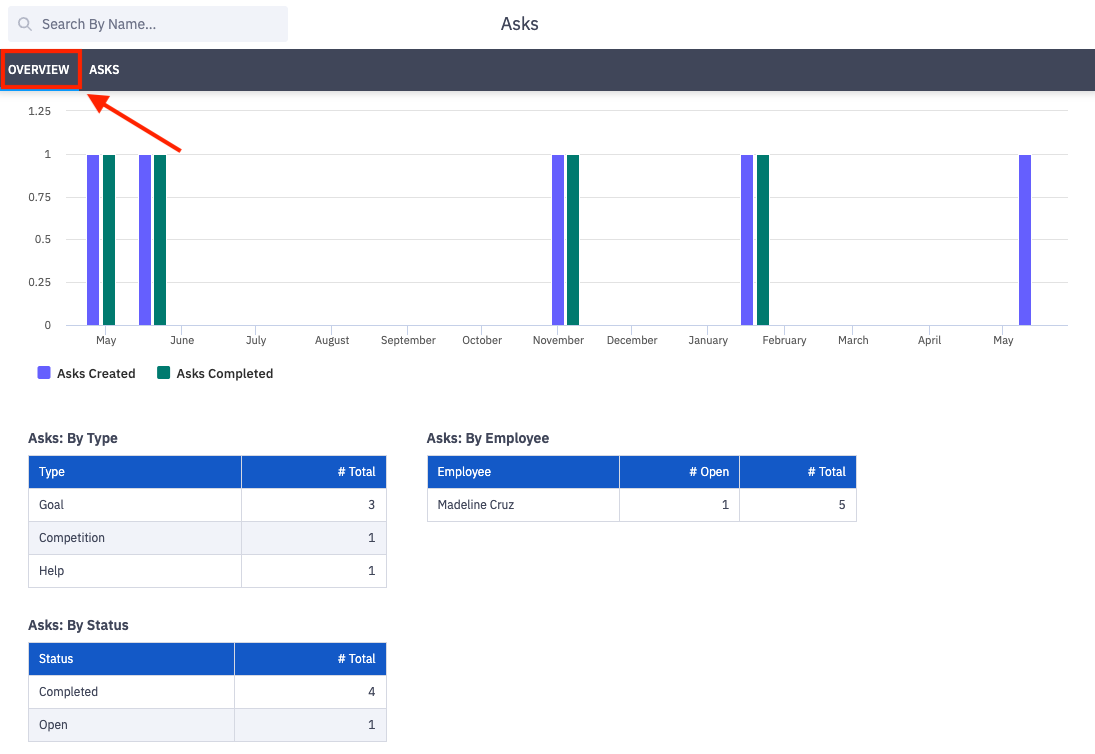Open the Madeline Cruz employee row
The width and height of the screenshot is (1095, 754).
pos(476,505)
